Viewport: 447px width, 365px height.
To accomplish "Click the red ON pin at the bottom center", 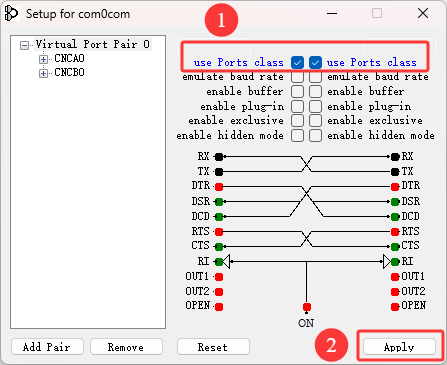I will pyautogui.click(x=307, y=307).
